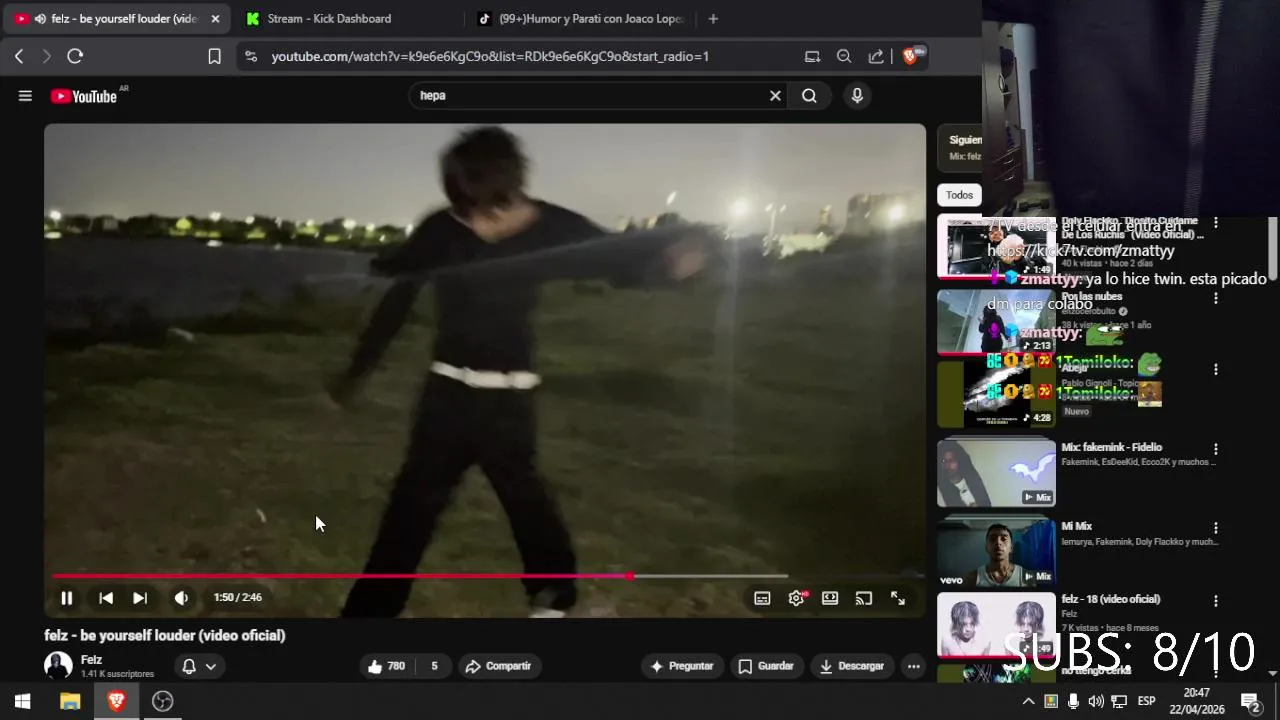Open File Explorer from taskbar
The image size is (1280, 720).
tap(70, 701)
